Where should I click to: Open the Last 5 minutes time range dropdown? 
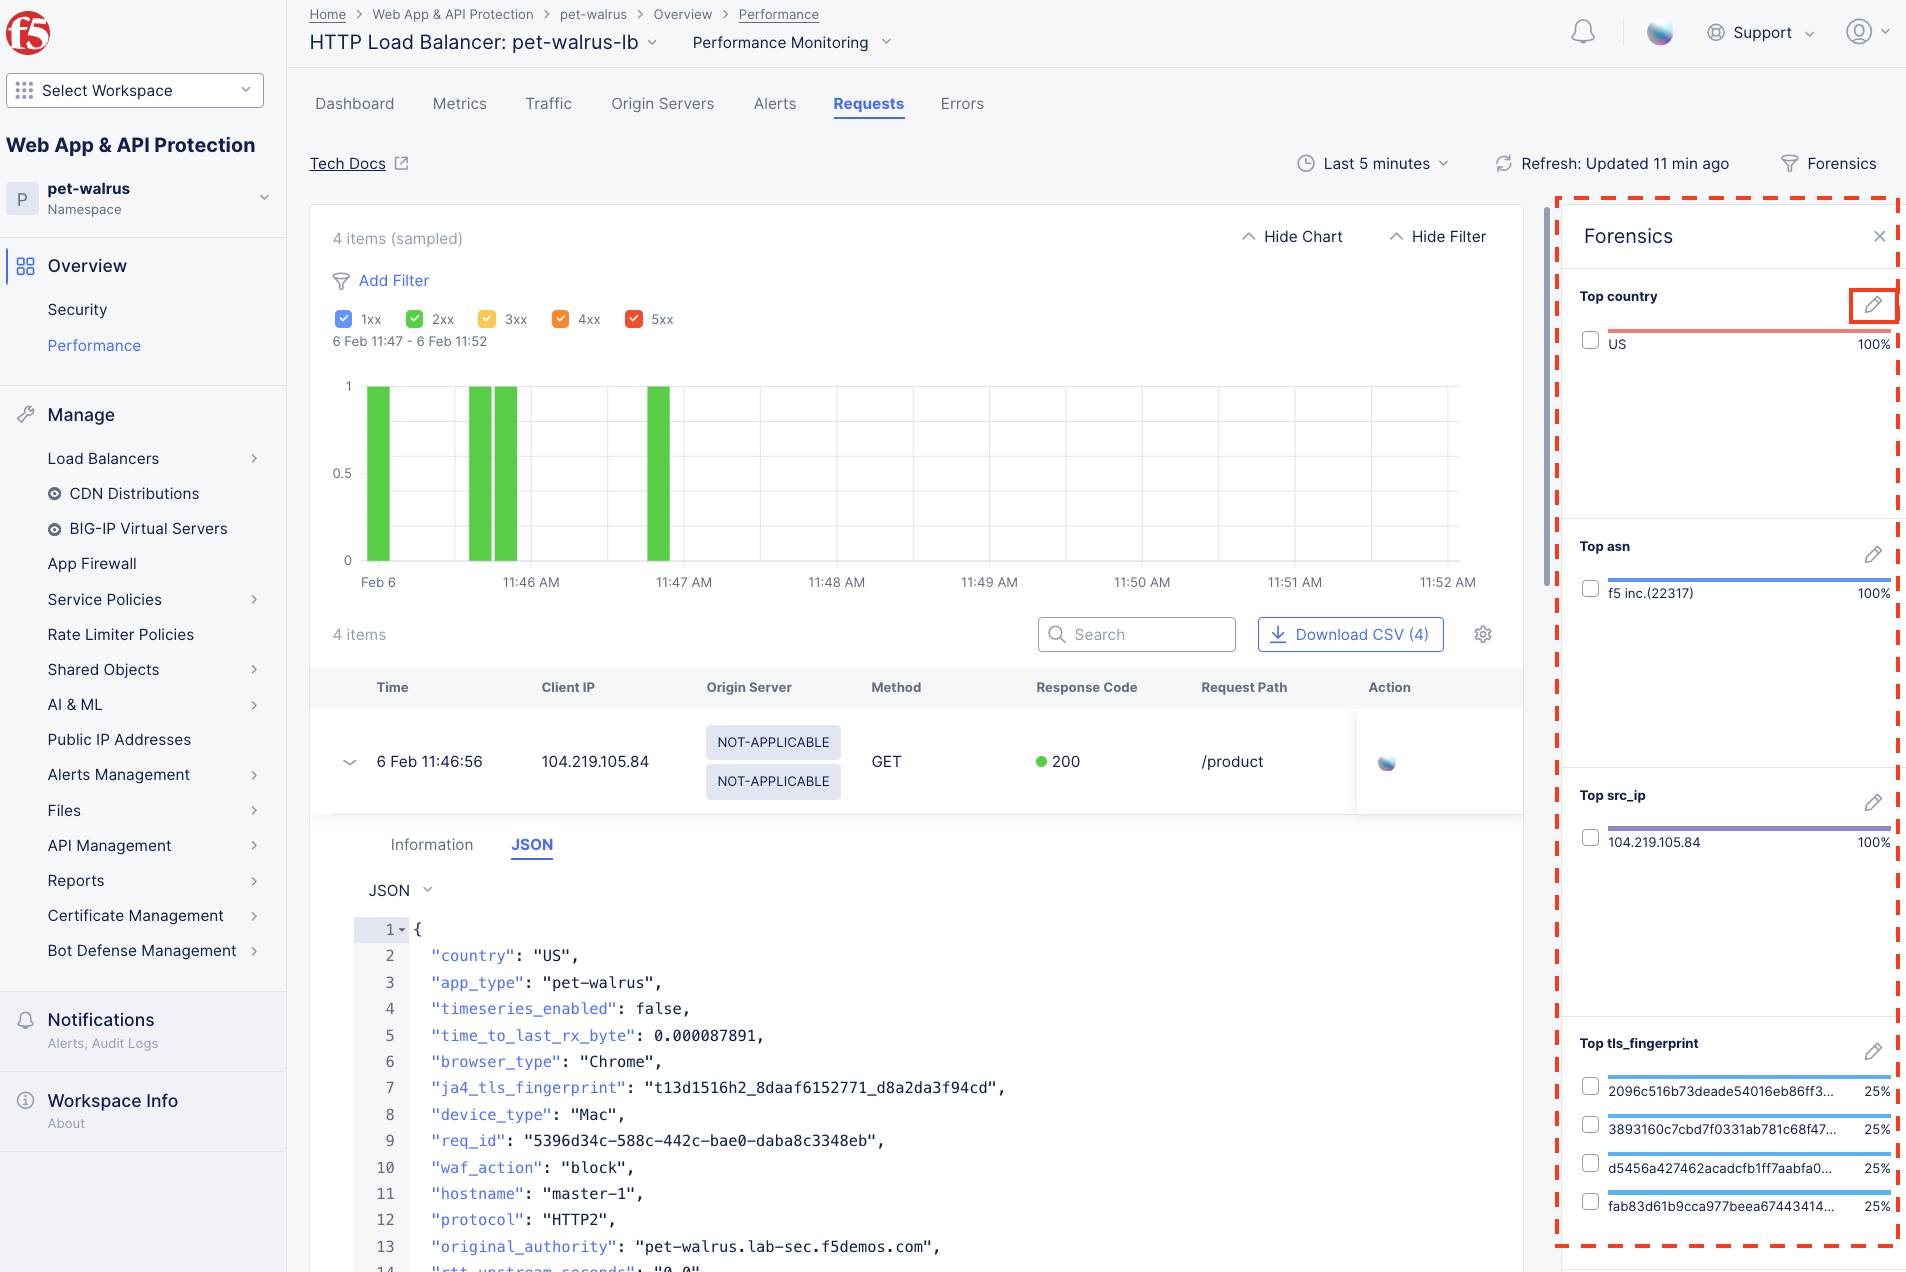pyautogui.click(x=1373, y=164)
